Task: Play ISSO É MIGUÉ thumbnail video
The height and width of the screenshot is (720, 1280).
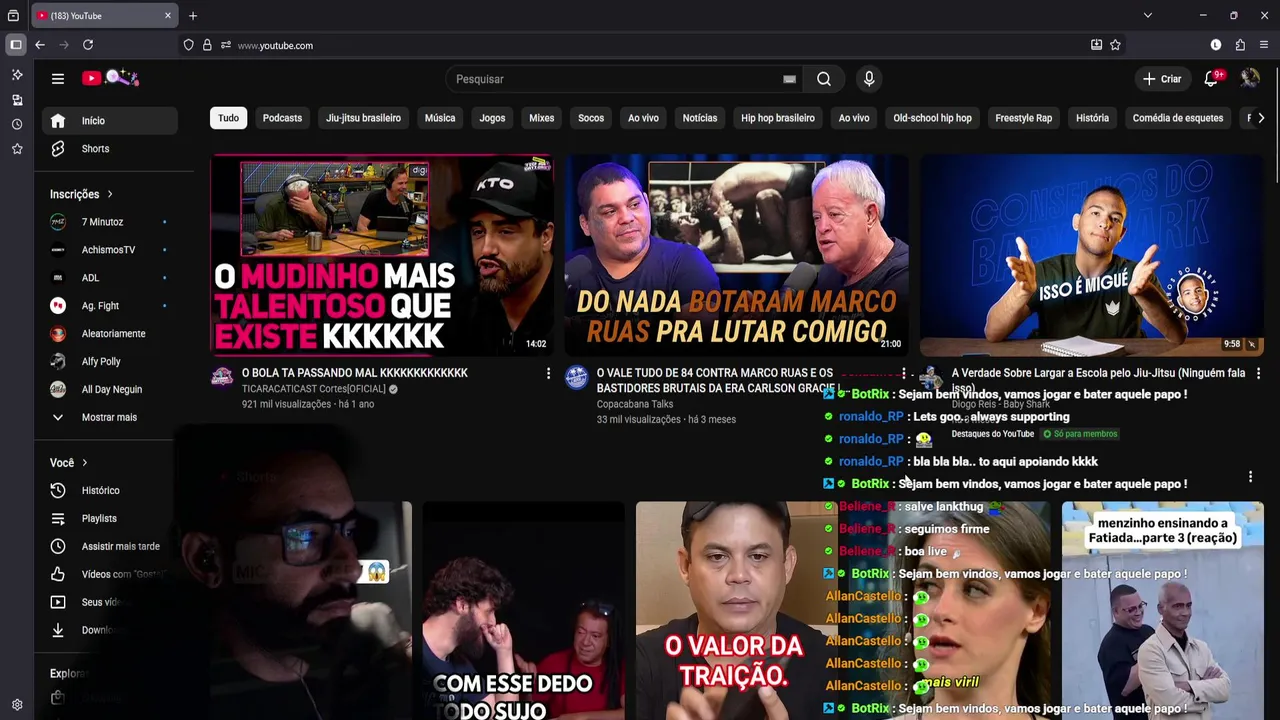Action: coord(1092,255)
